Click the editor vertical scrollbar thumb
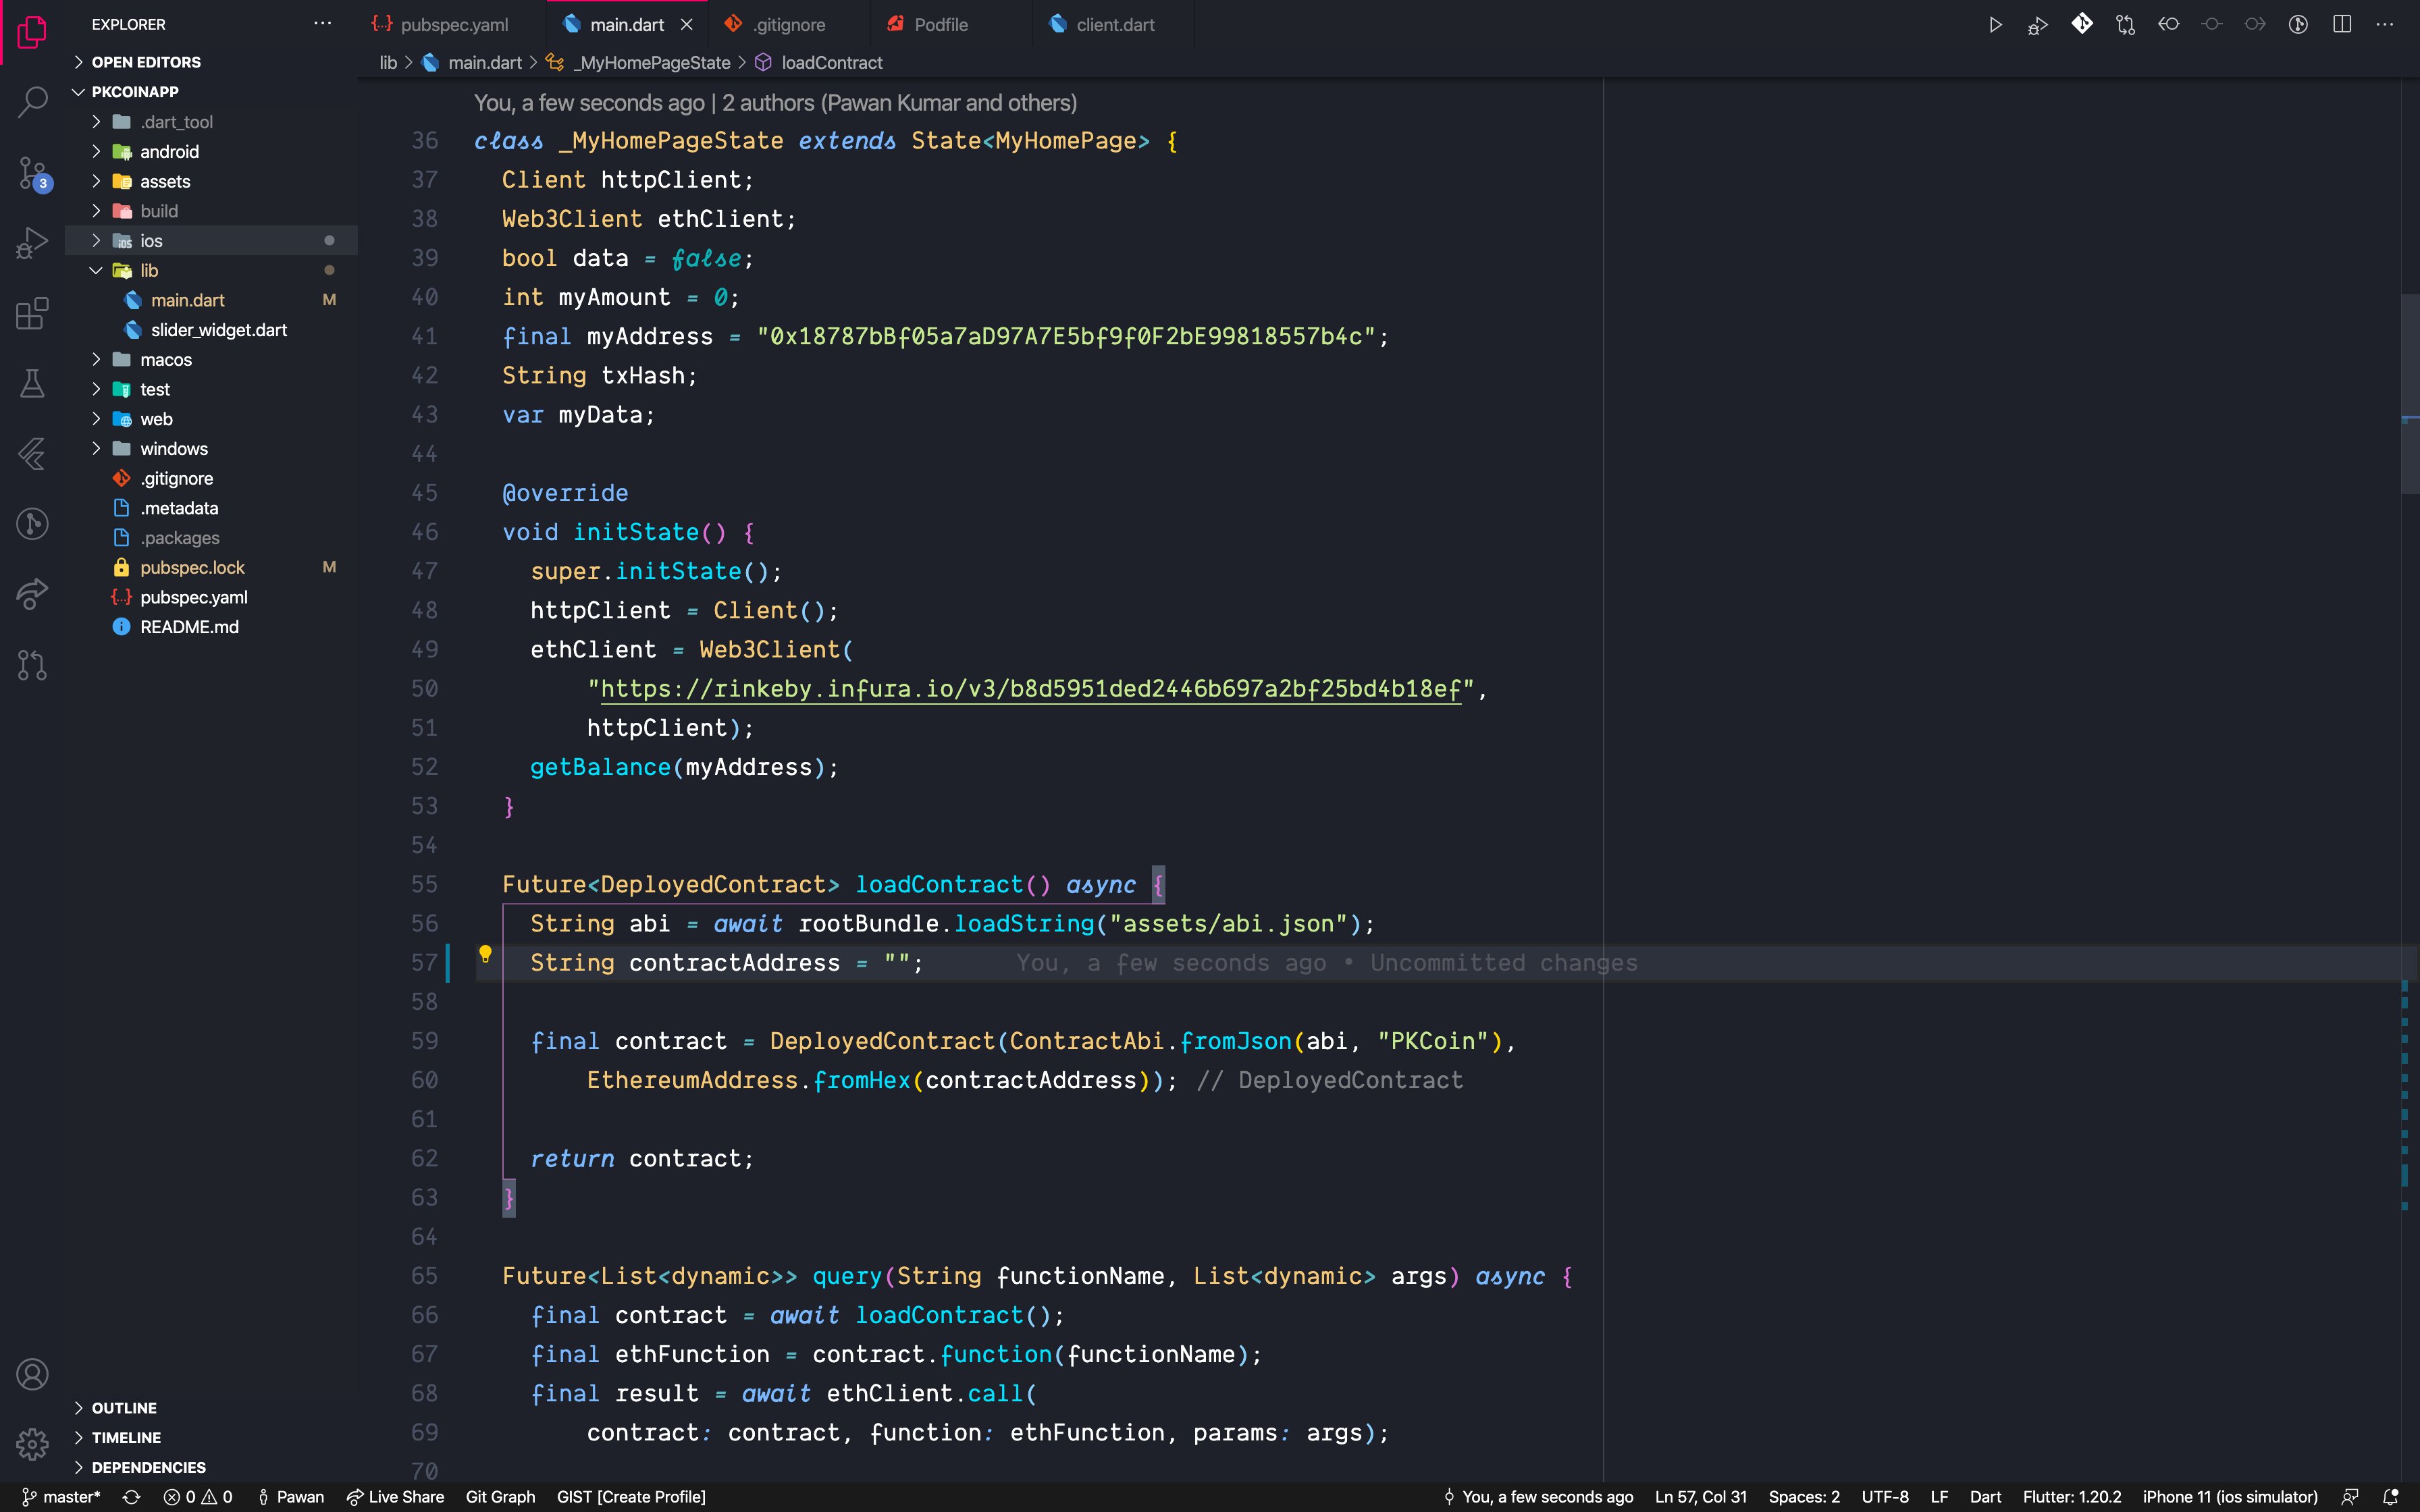Image resolution: width=2420 pixels, height=1512 pixels. click(x=2410, y=395)
